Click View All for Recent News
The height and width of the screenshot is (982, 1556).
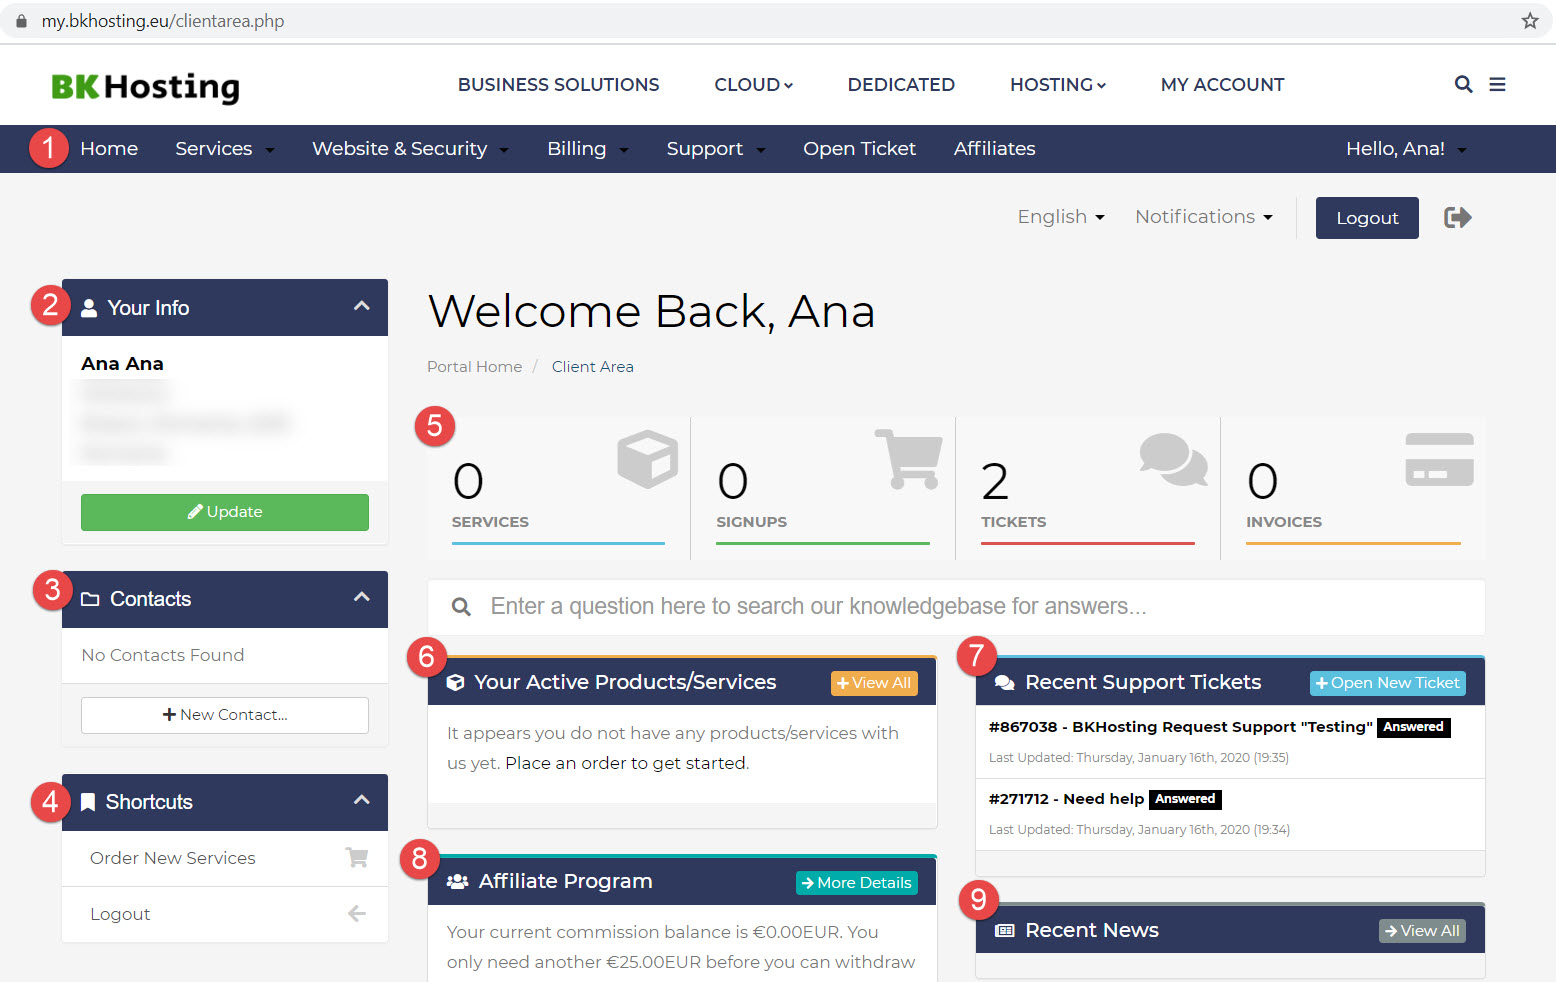[x=1422, y=931]
